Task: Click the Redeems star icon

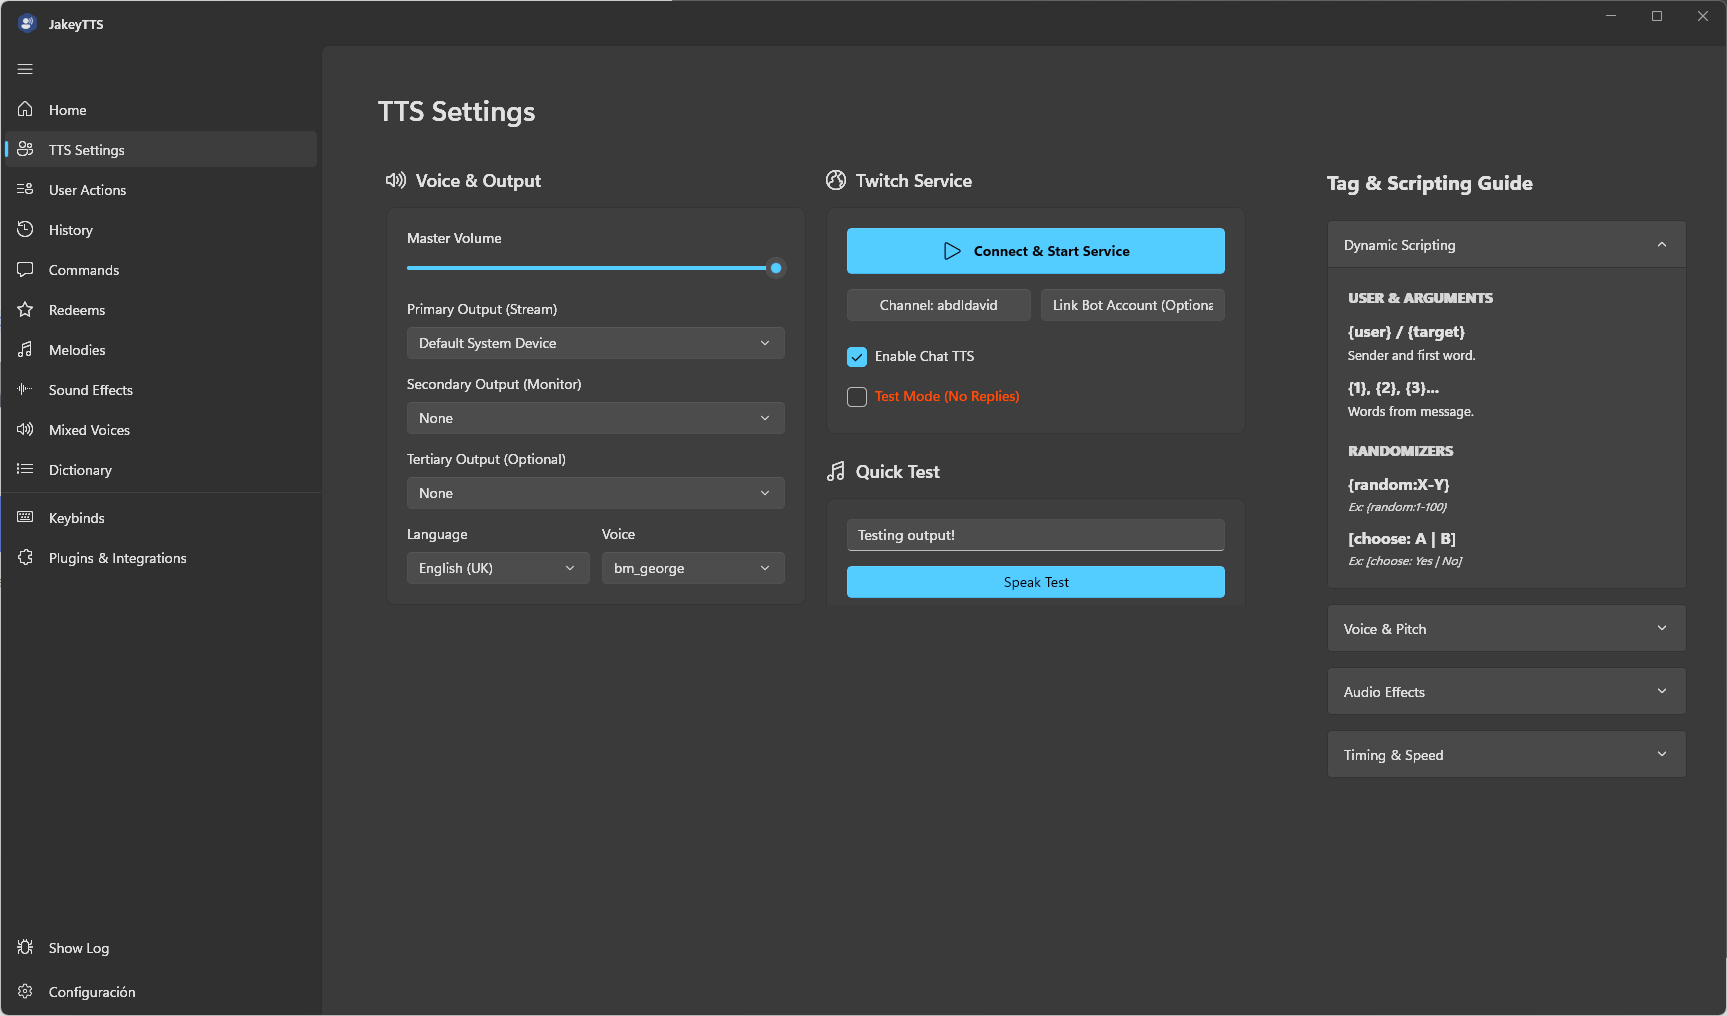Action: coord(25,309)
